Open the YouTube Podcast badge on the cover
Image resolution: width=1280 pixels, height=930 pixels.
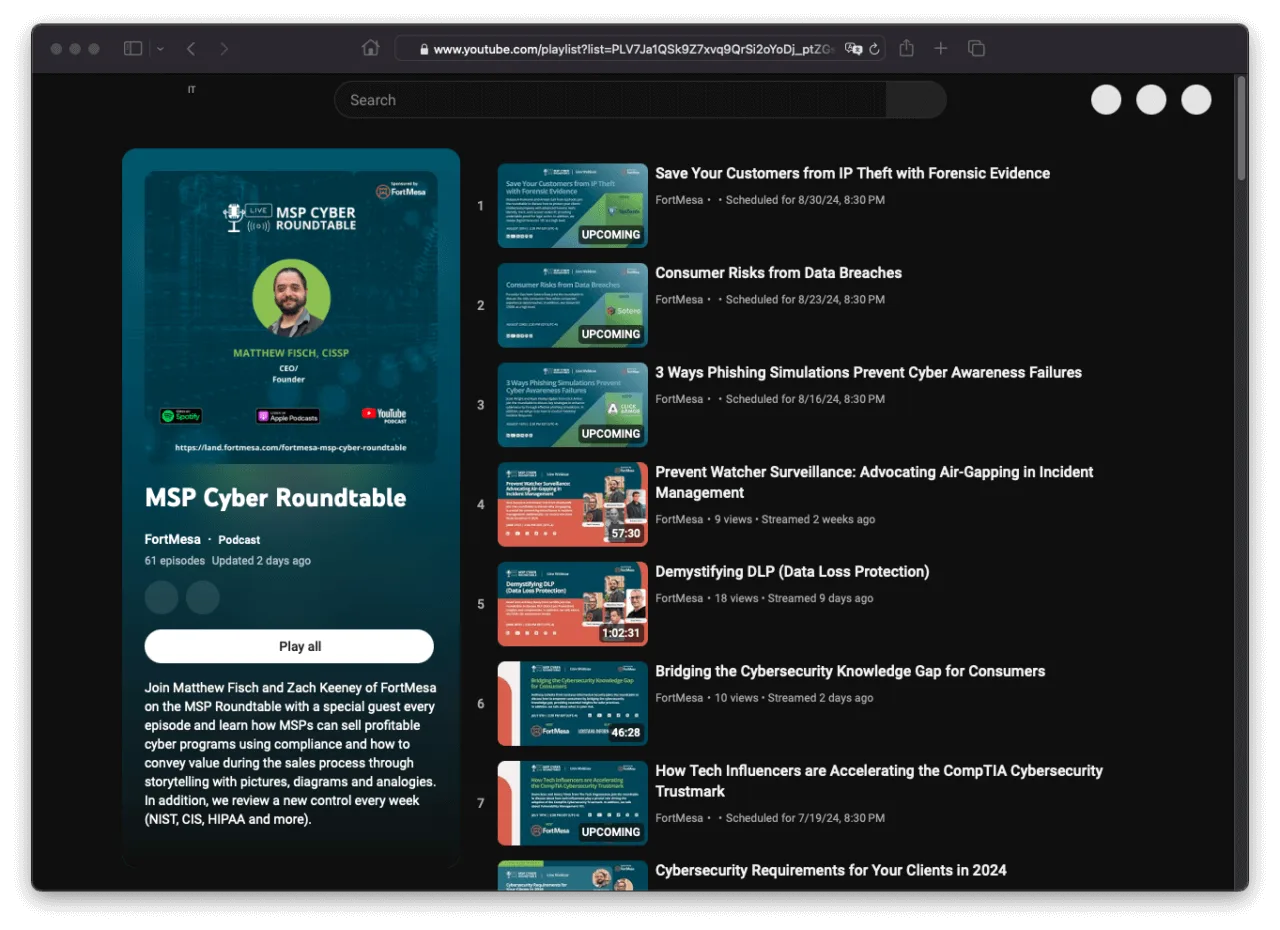[384, 414]
